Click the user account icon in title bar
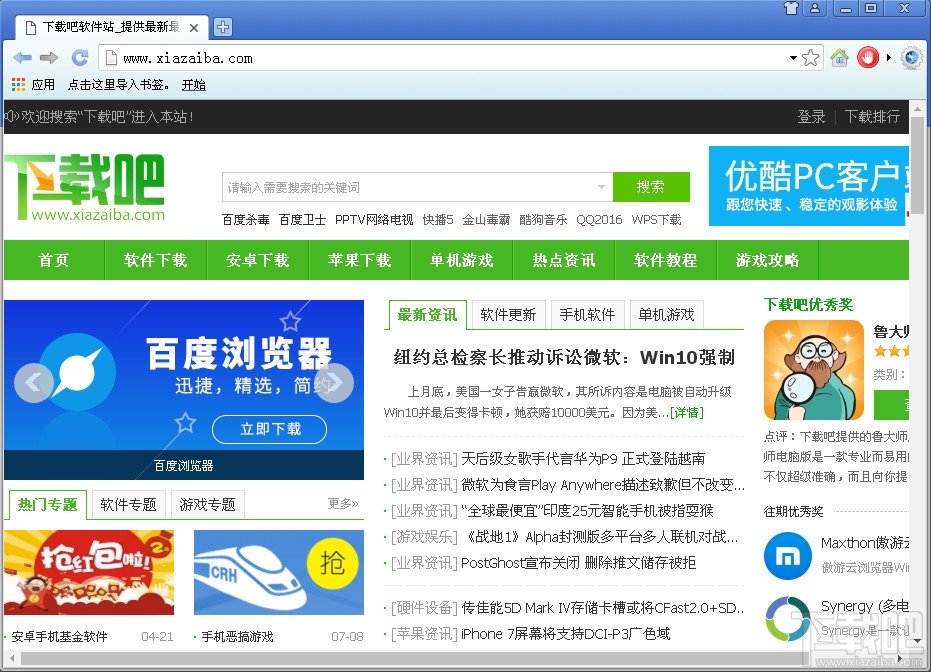The width and height of the screenshot is (931, 672). click(x=815, y=8)
